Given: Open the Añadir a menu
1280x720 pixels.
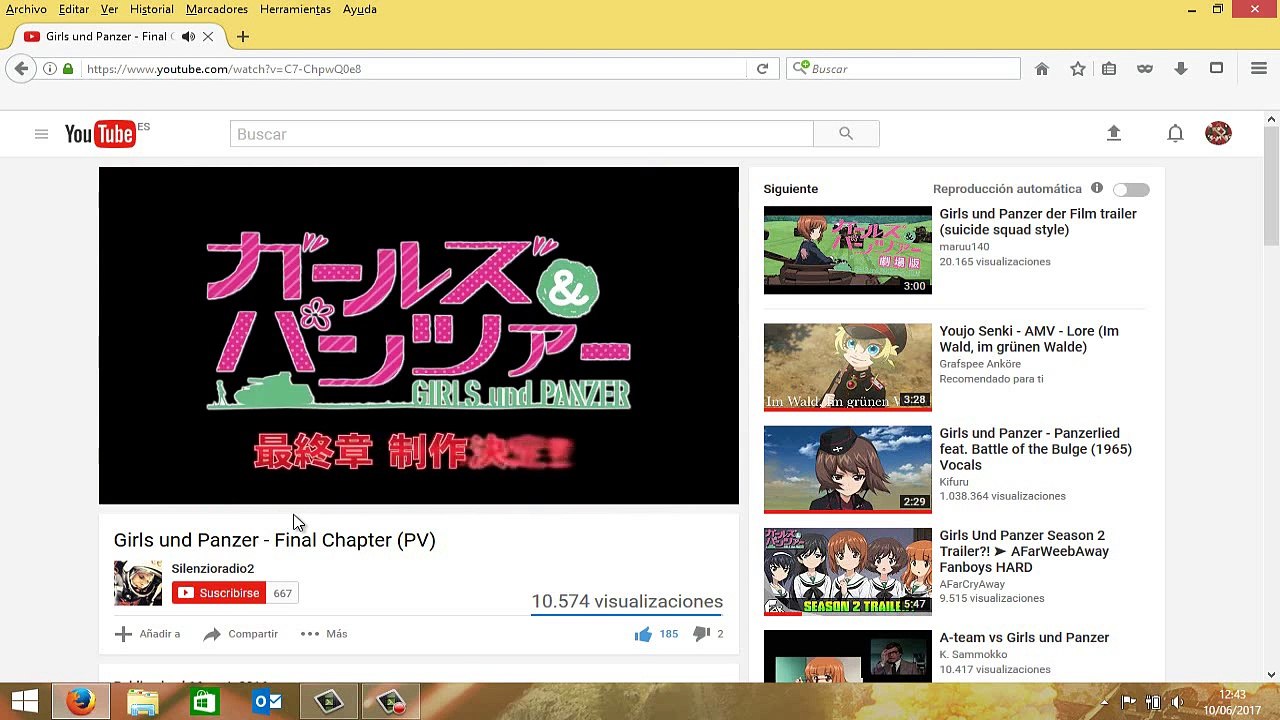Looking at the screenshot, I should point(147,634).
